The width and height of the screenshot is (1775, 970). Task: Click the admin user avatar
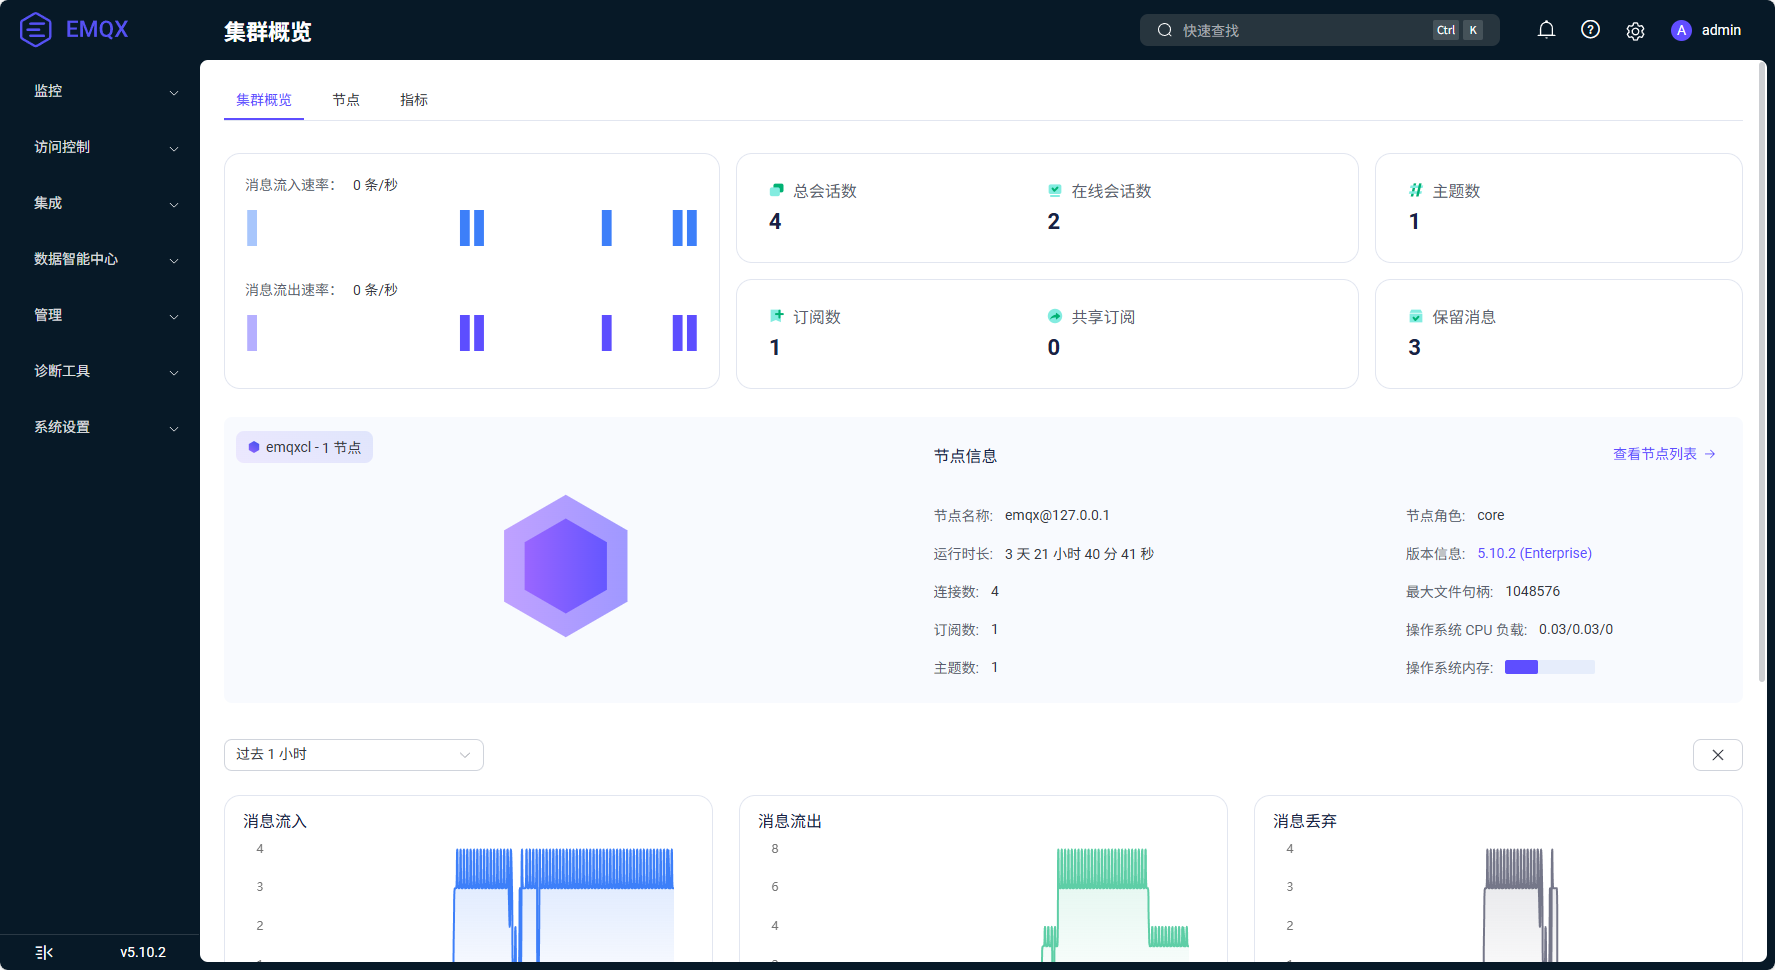tap(1681, 30)
